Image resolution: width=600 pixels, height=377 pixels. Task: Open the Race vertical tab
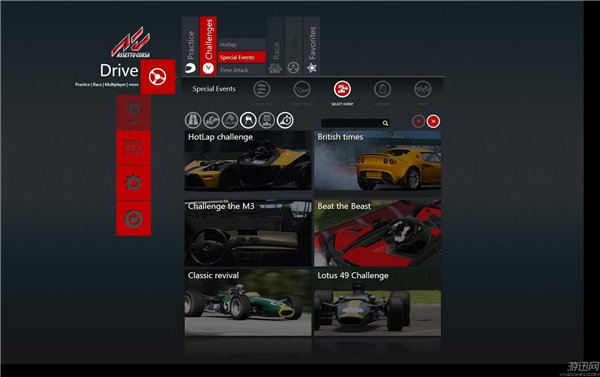coord(276,46)
